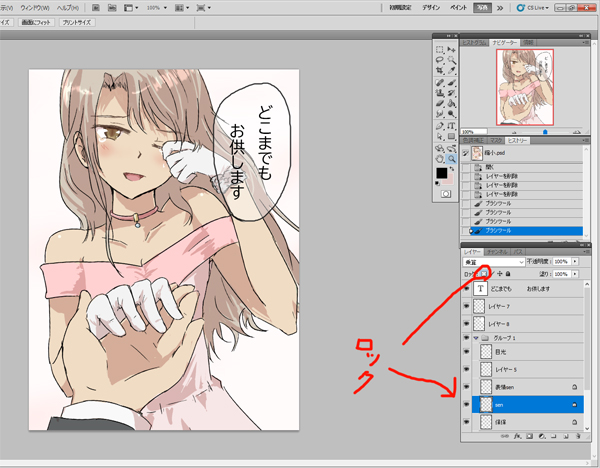Open the ウィンドウ(W) menu
Screen dimensions: 600x468
click(x=34, y=8)
